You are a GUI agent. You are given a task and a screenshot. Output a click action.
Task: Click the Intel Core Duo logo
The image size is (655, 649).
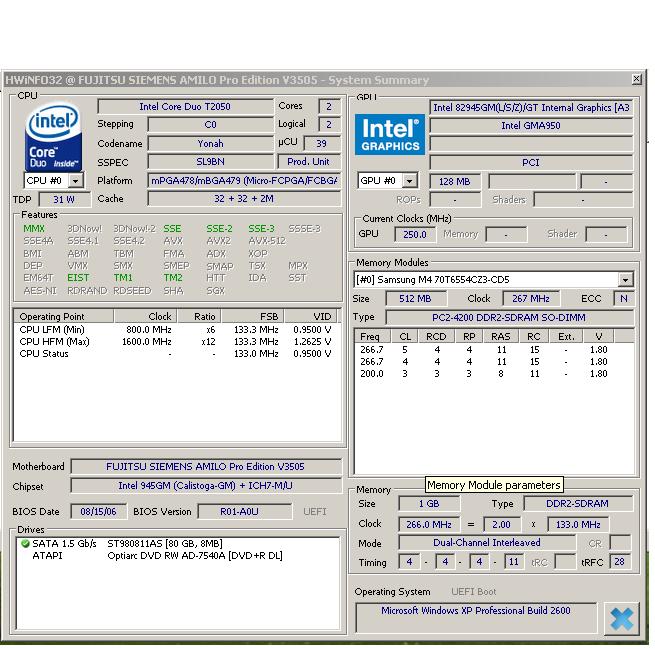pyautogui.click(x=53, y=136)
